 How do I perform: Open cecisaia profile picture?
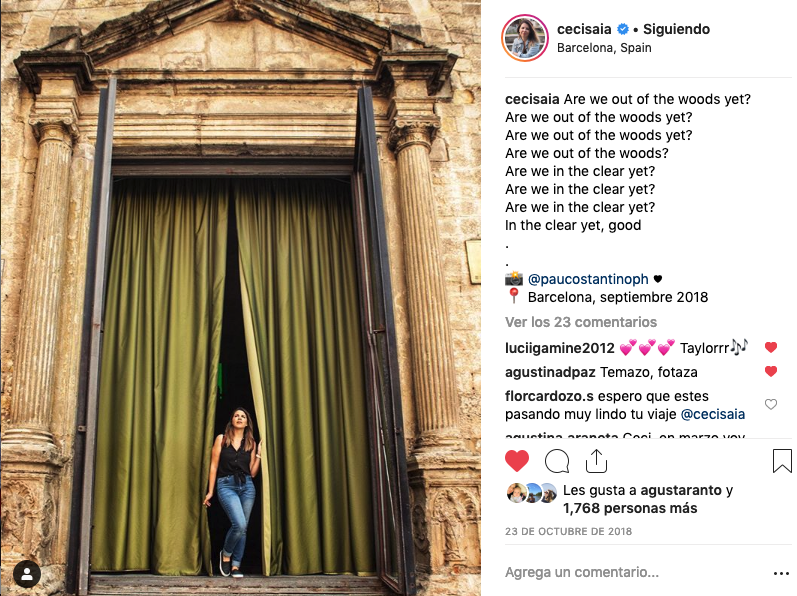[x=525, y=38]
